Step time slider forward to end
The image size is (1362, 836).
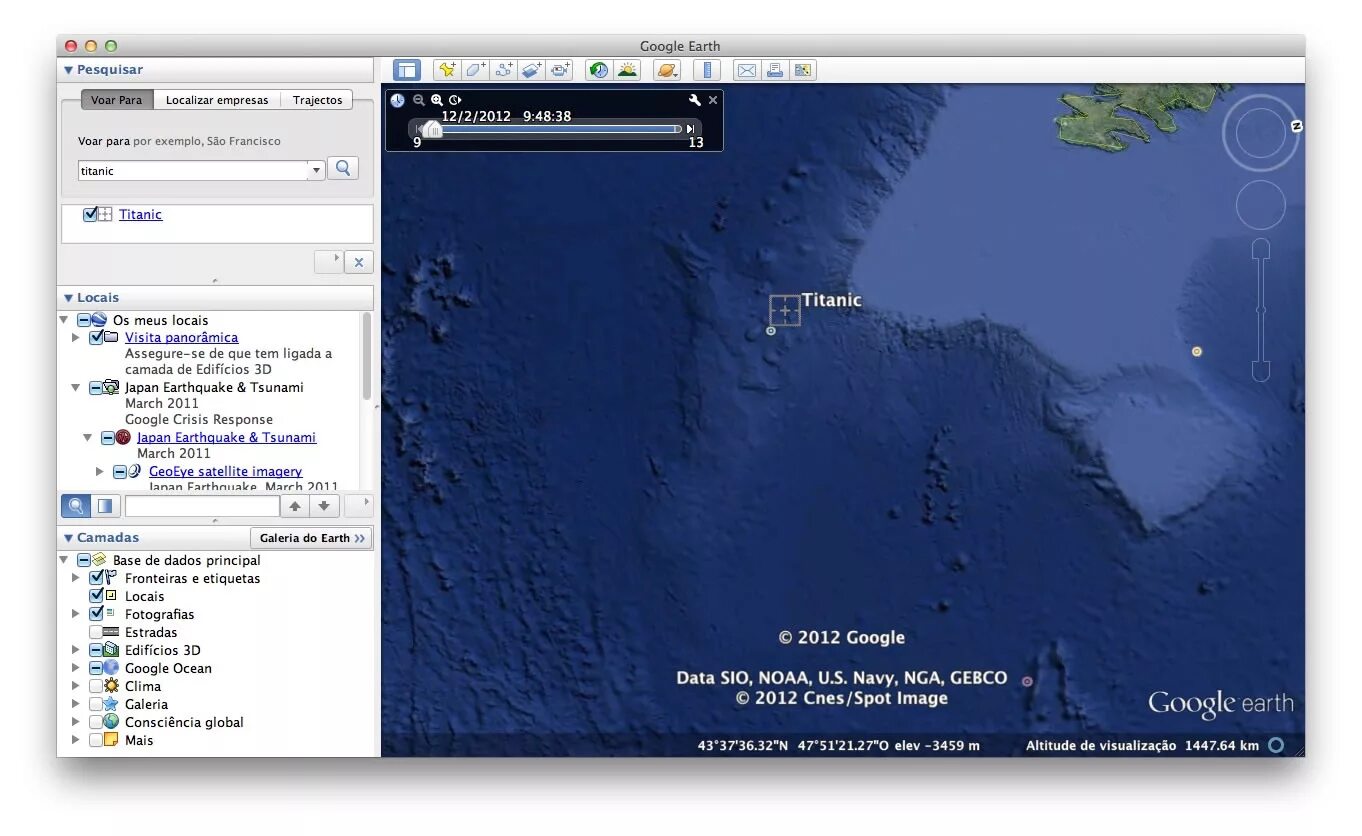point(690,129)
